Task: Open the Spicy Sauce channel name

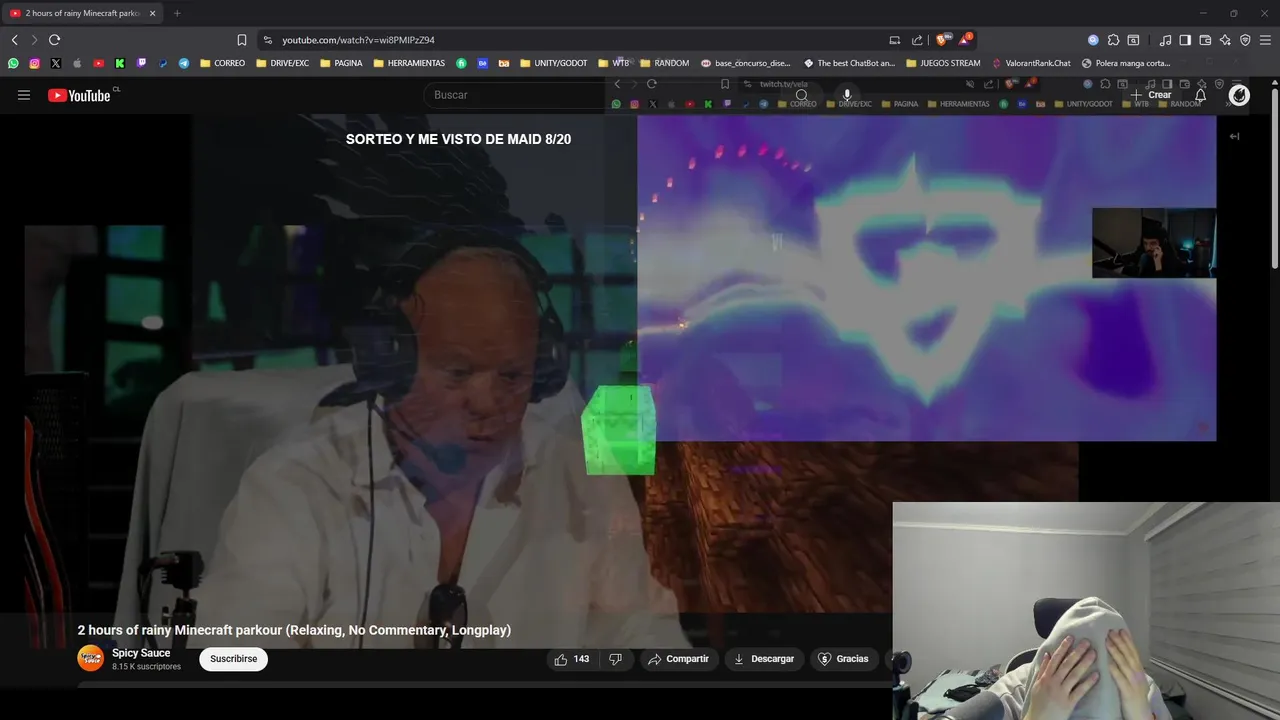Action: click(x=141, y=653)
